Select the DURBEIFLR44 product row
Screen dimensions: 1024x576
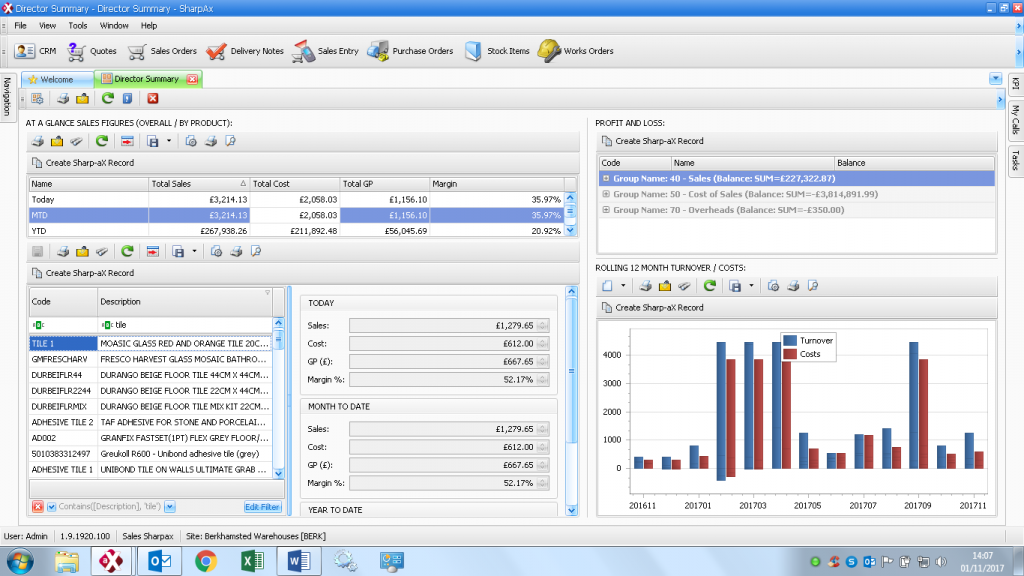click(x=151, y=375)
